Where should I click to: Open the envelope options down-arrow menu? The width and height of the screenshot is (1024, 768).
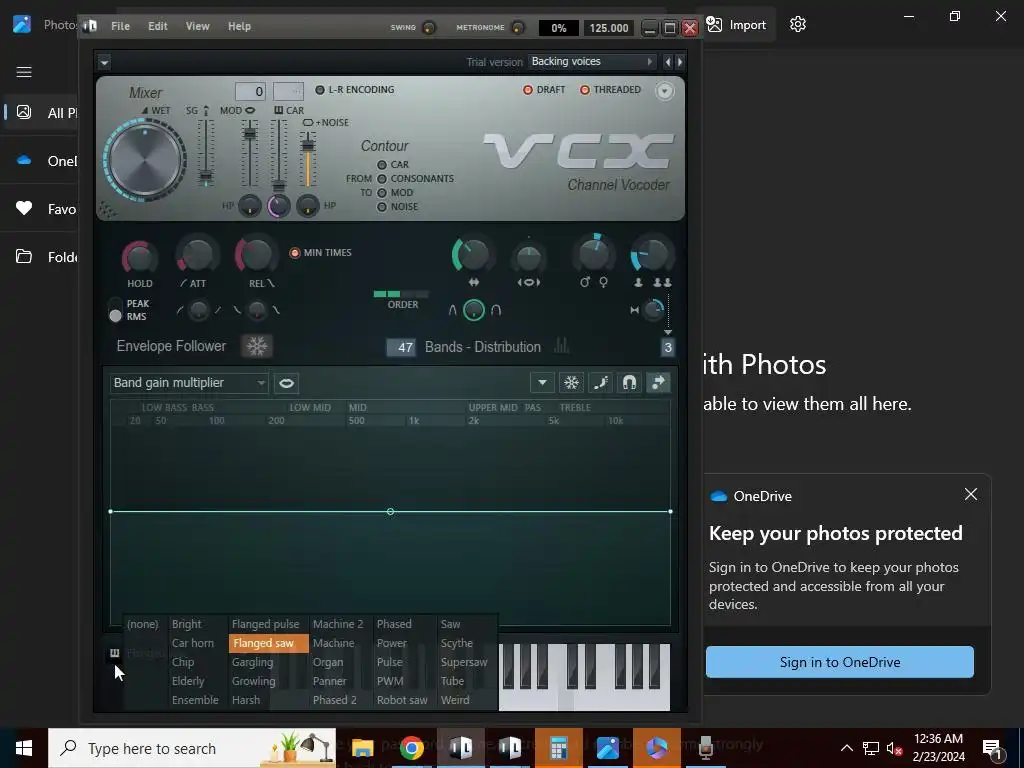click(x=542, y=383)
